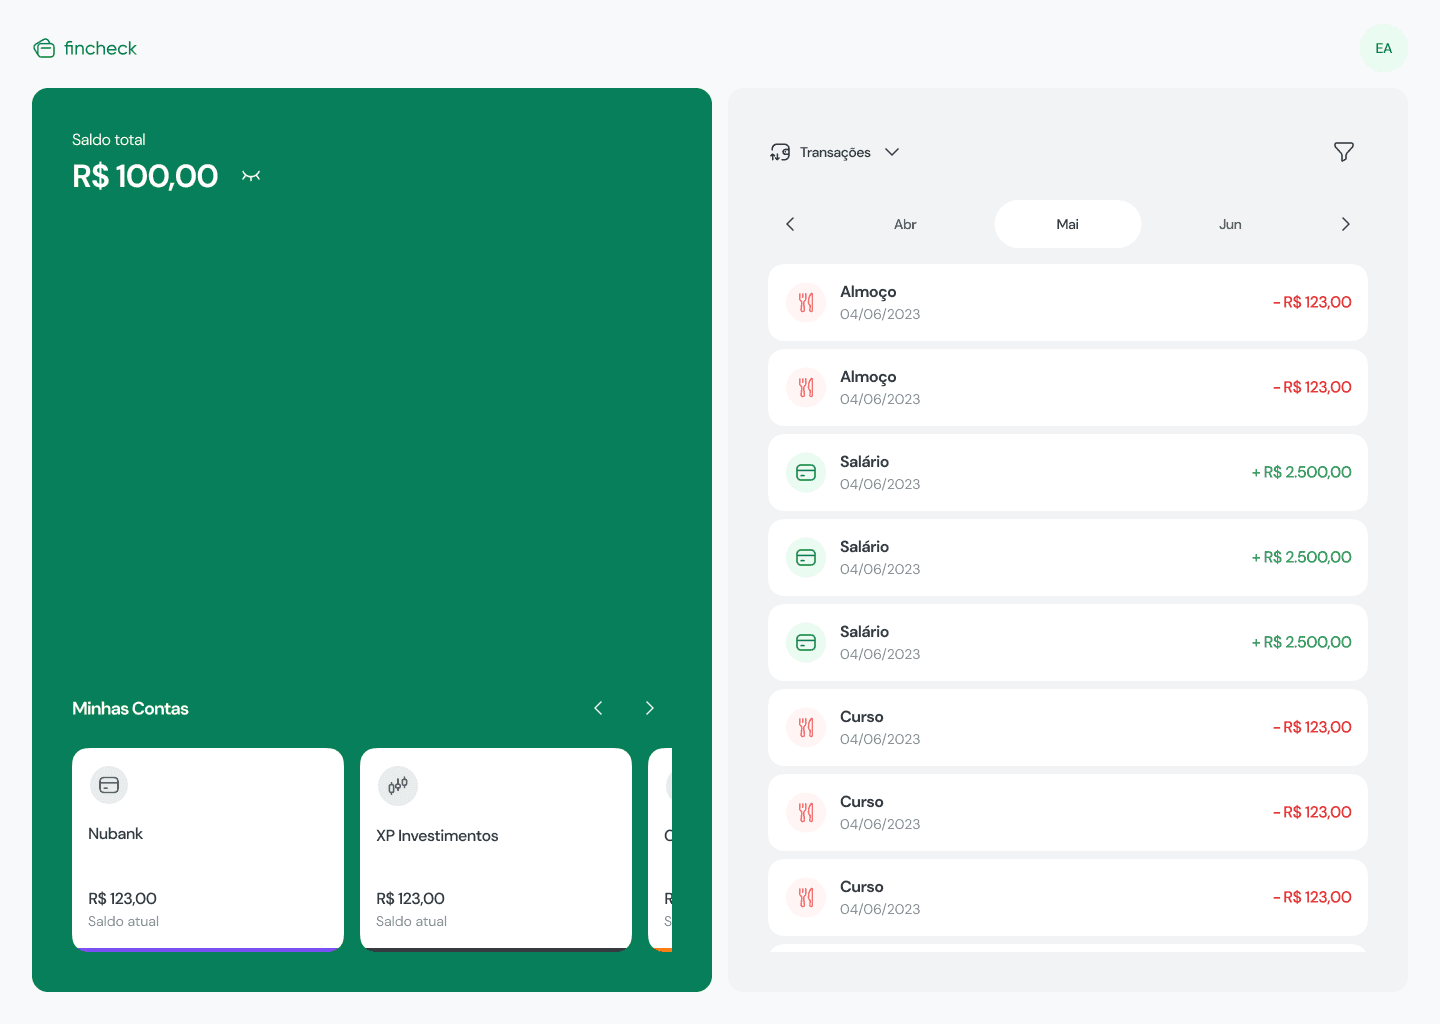Open the Nubank account card
This screenshot has height=1024, width=1440.
click(208, 848)
